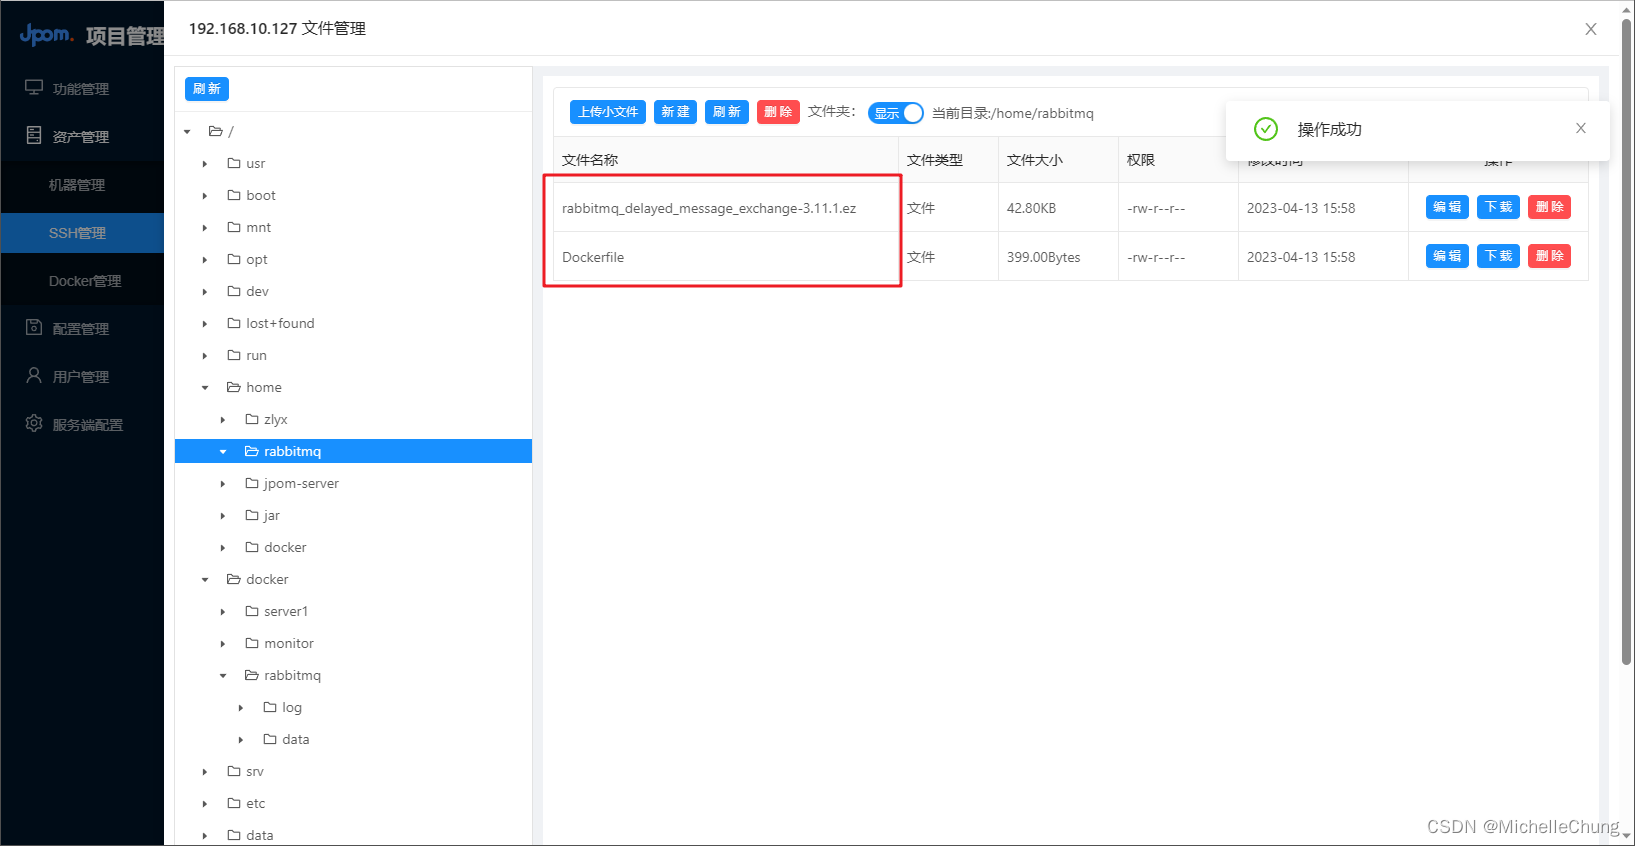The width and height of the screenshot is (1635, 846).
Task: Select the Dockerfile file name
Action: coord(593,257)
